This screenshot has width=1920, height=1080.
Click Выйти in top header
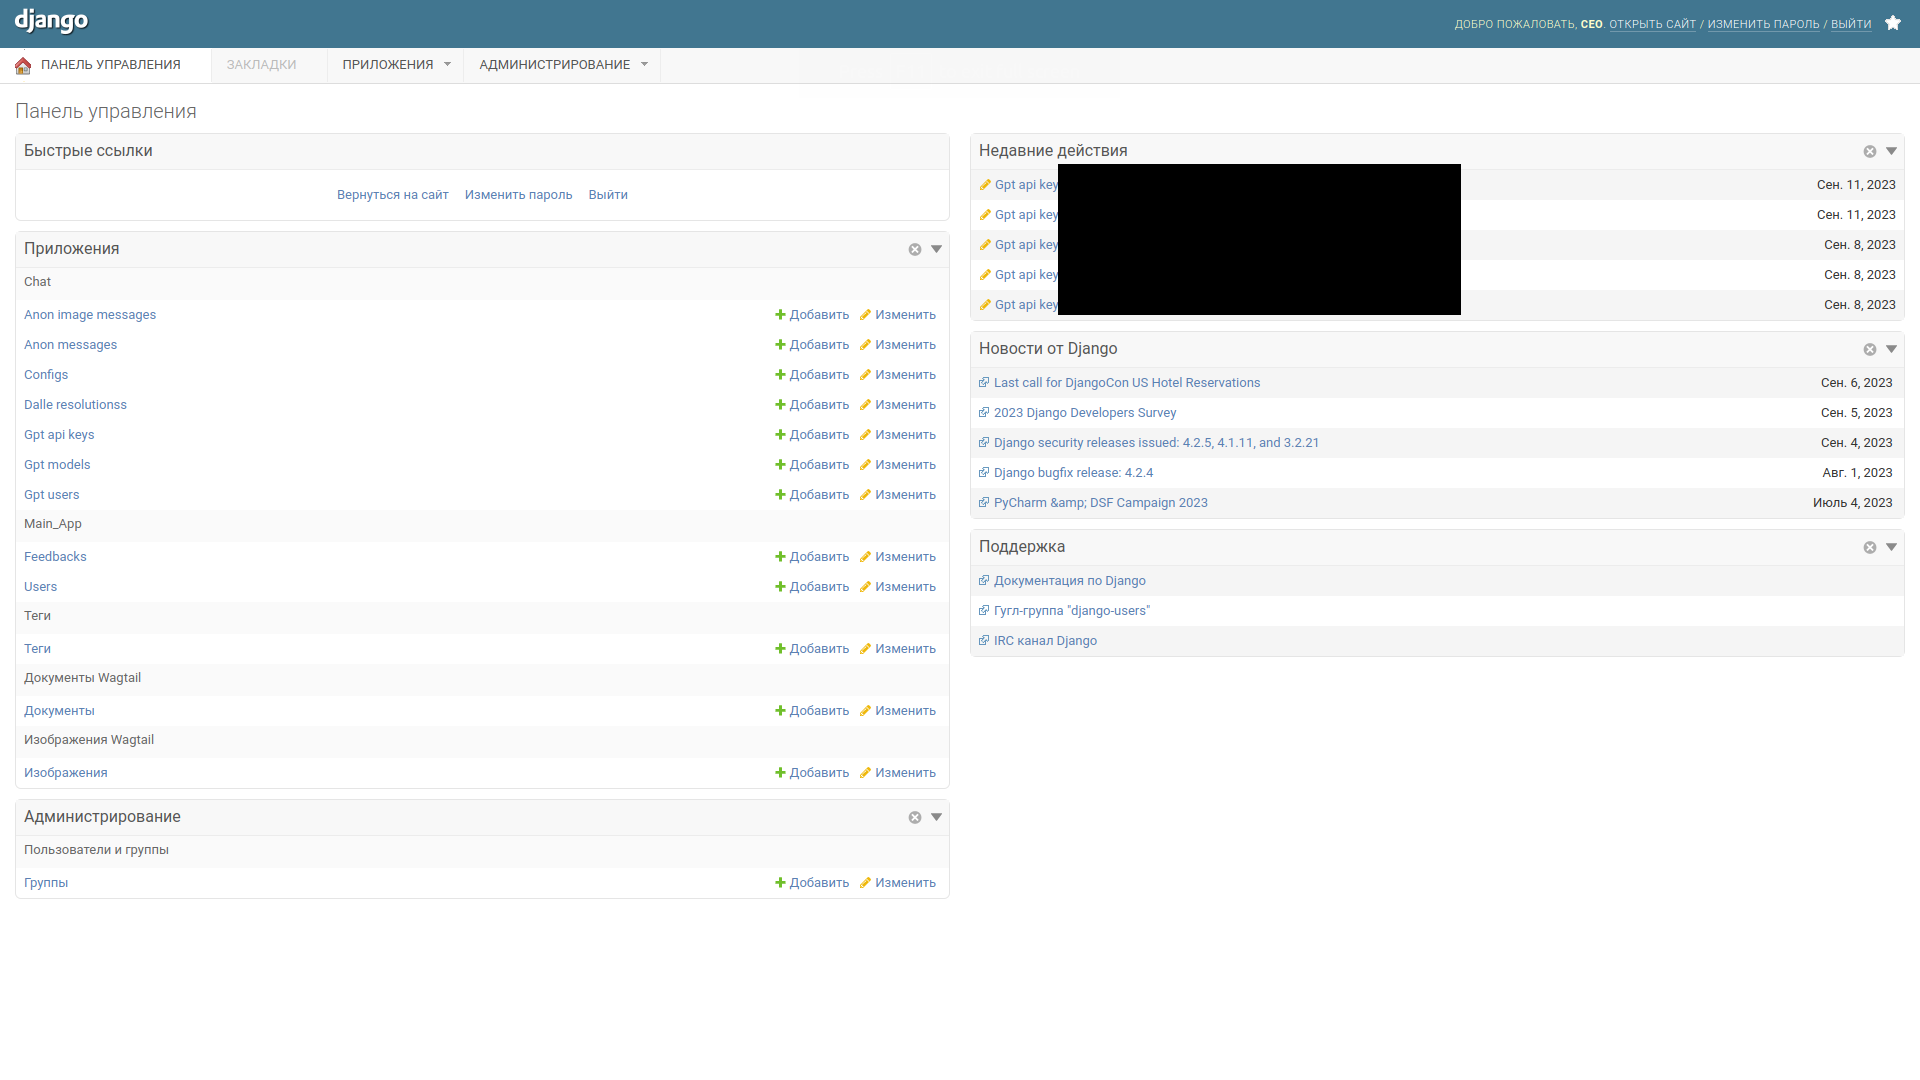(x=1851, y=24)
